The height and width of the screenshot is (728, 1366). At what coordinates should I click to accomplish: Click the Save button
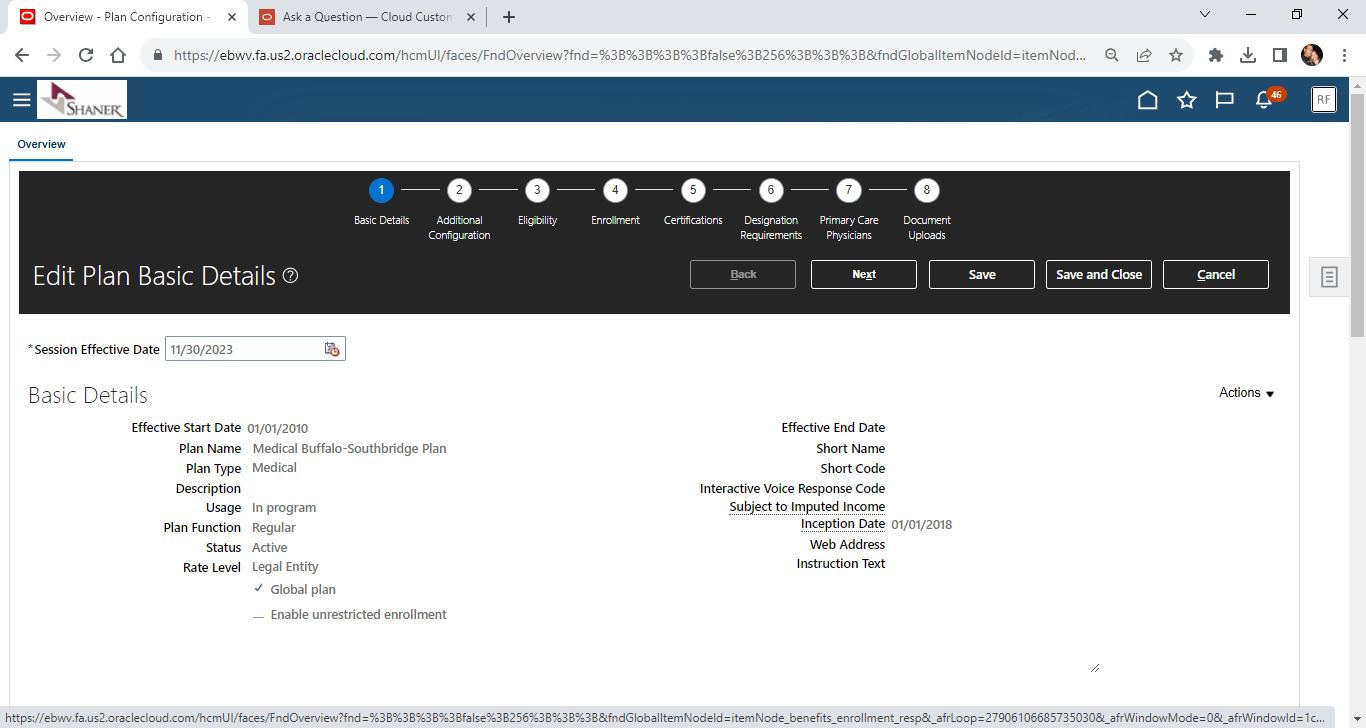(982, 274)
